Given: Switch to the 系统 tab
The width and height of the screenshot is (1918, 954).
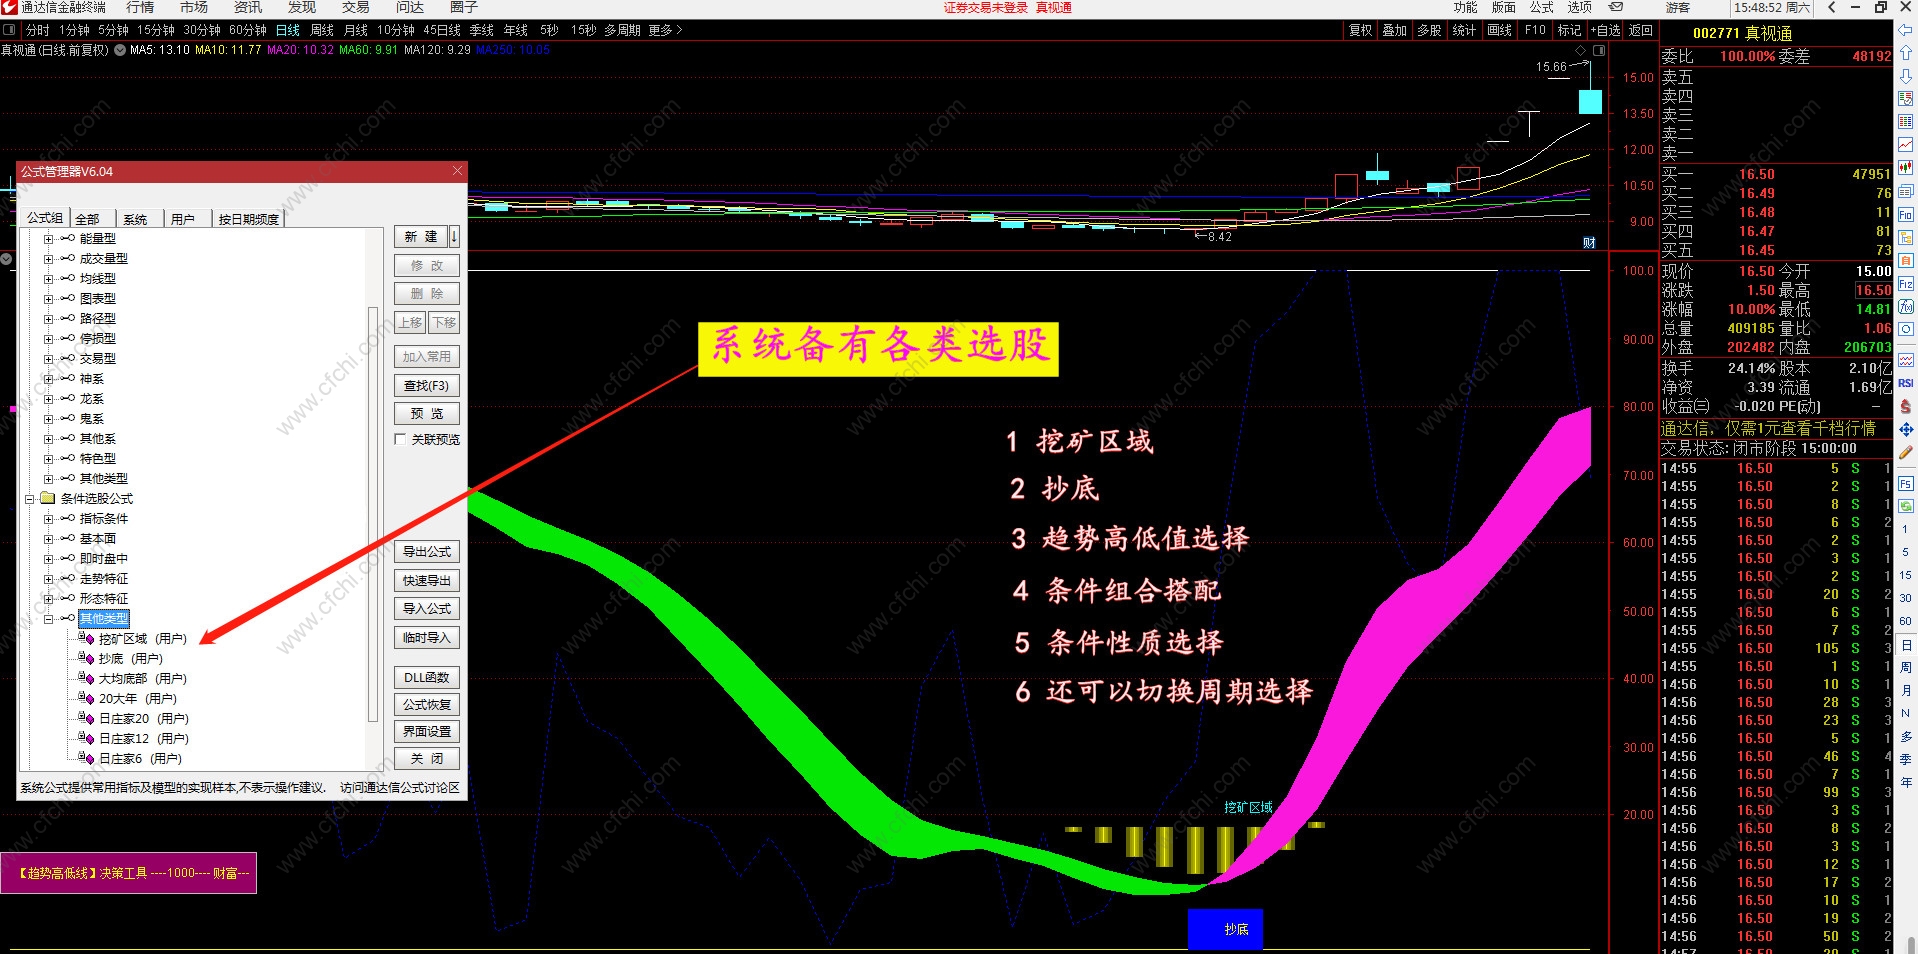Looking at the screenshot, I should pos(135,219).
